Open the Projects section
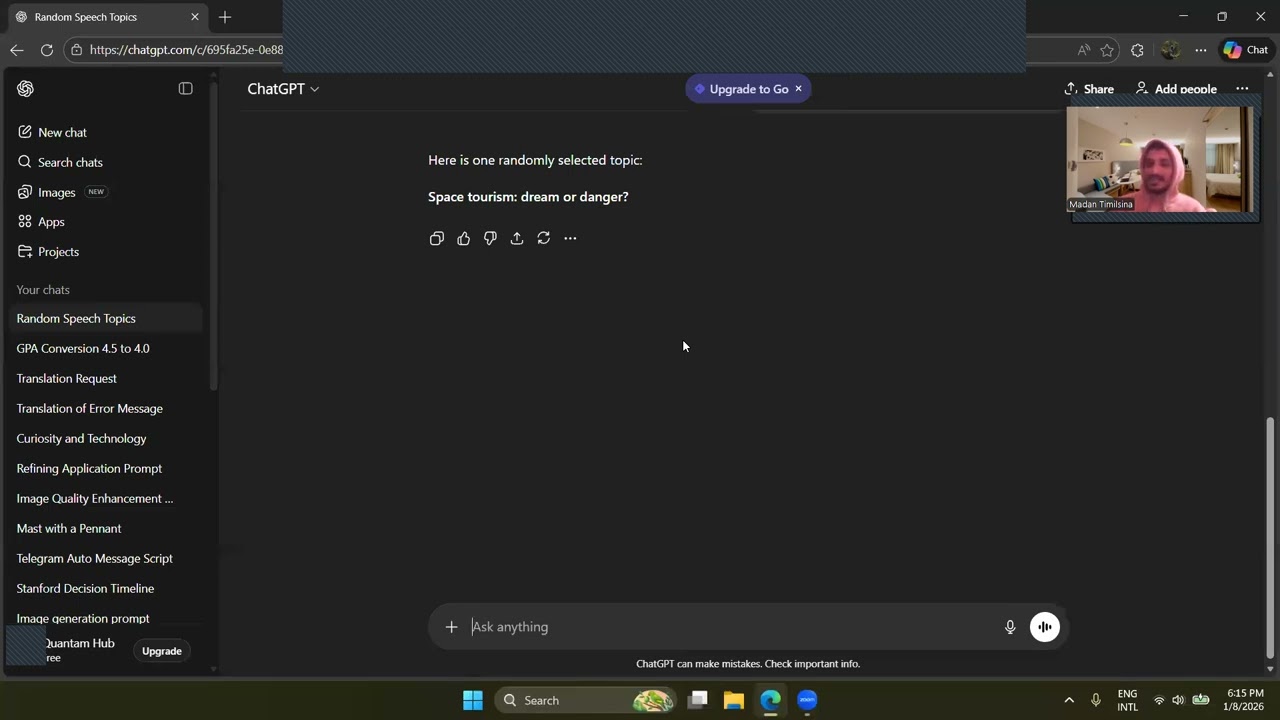 tap(58, 252)
